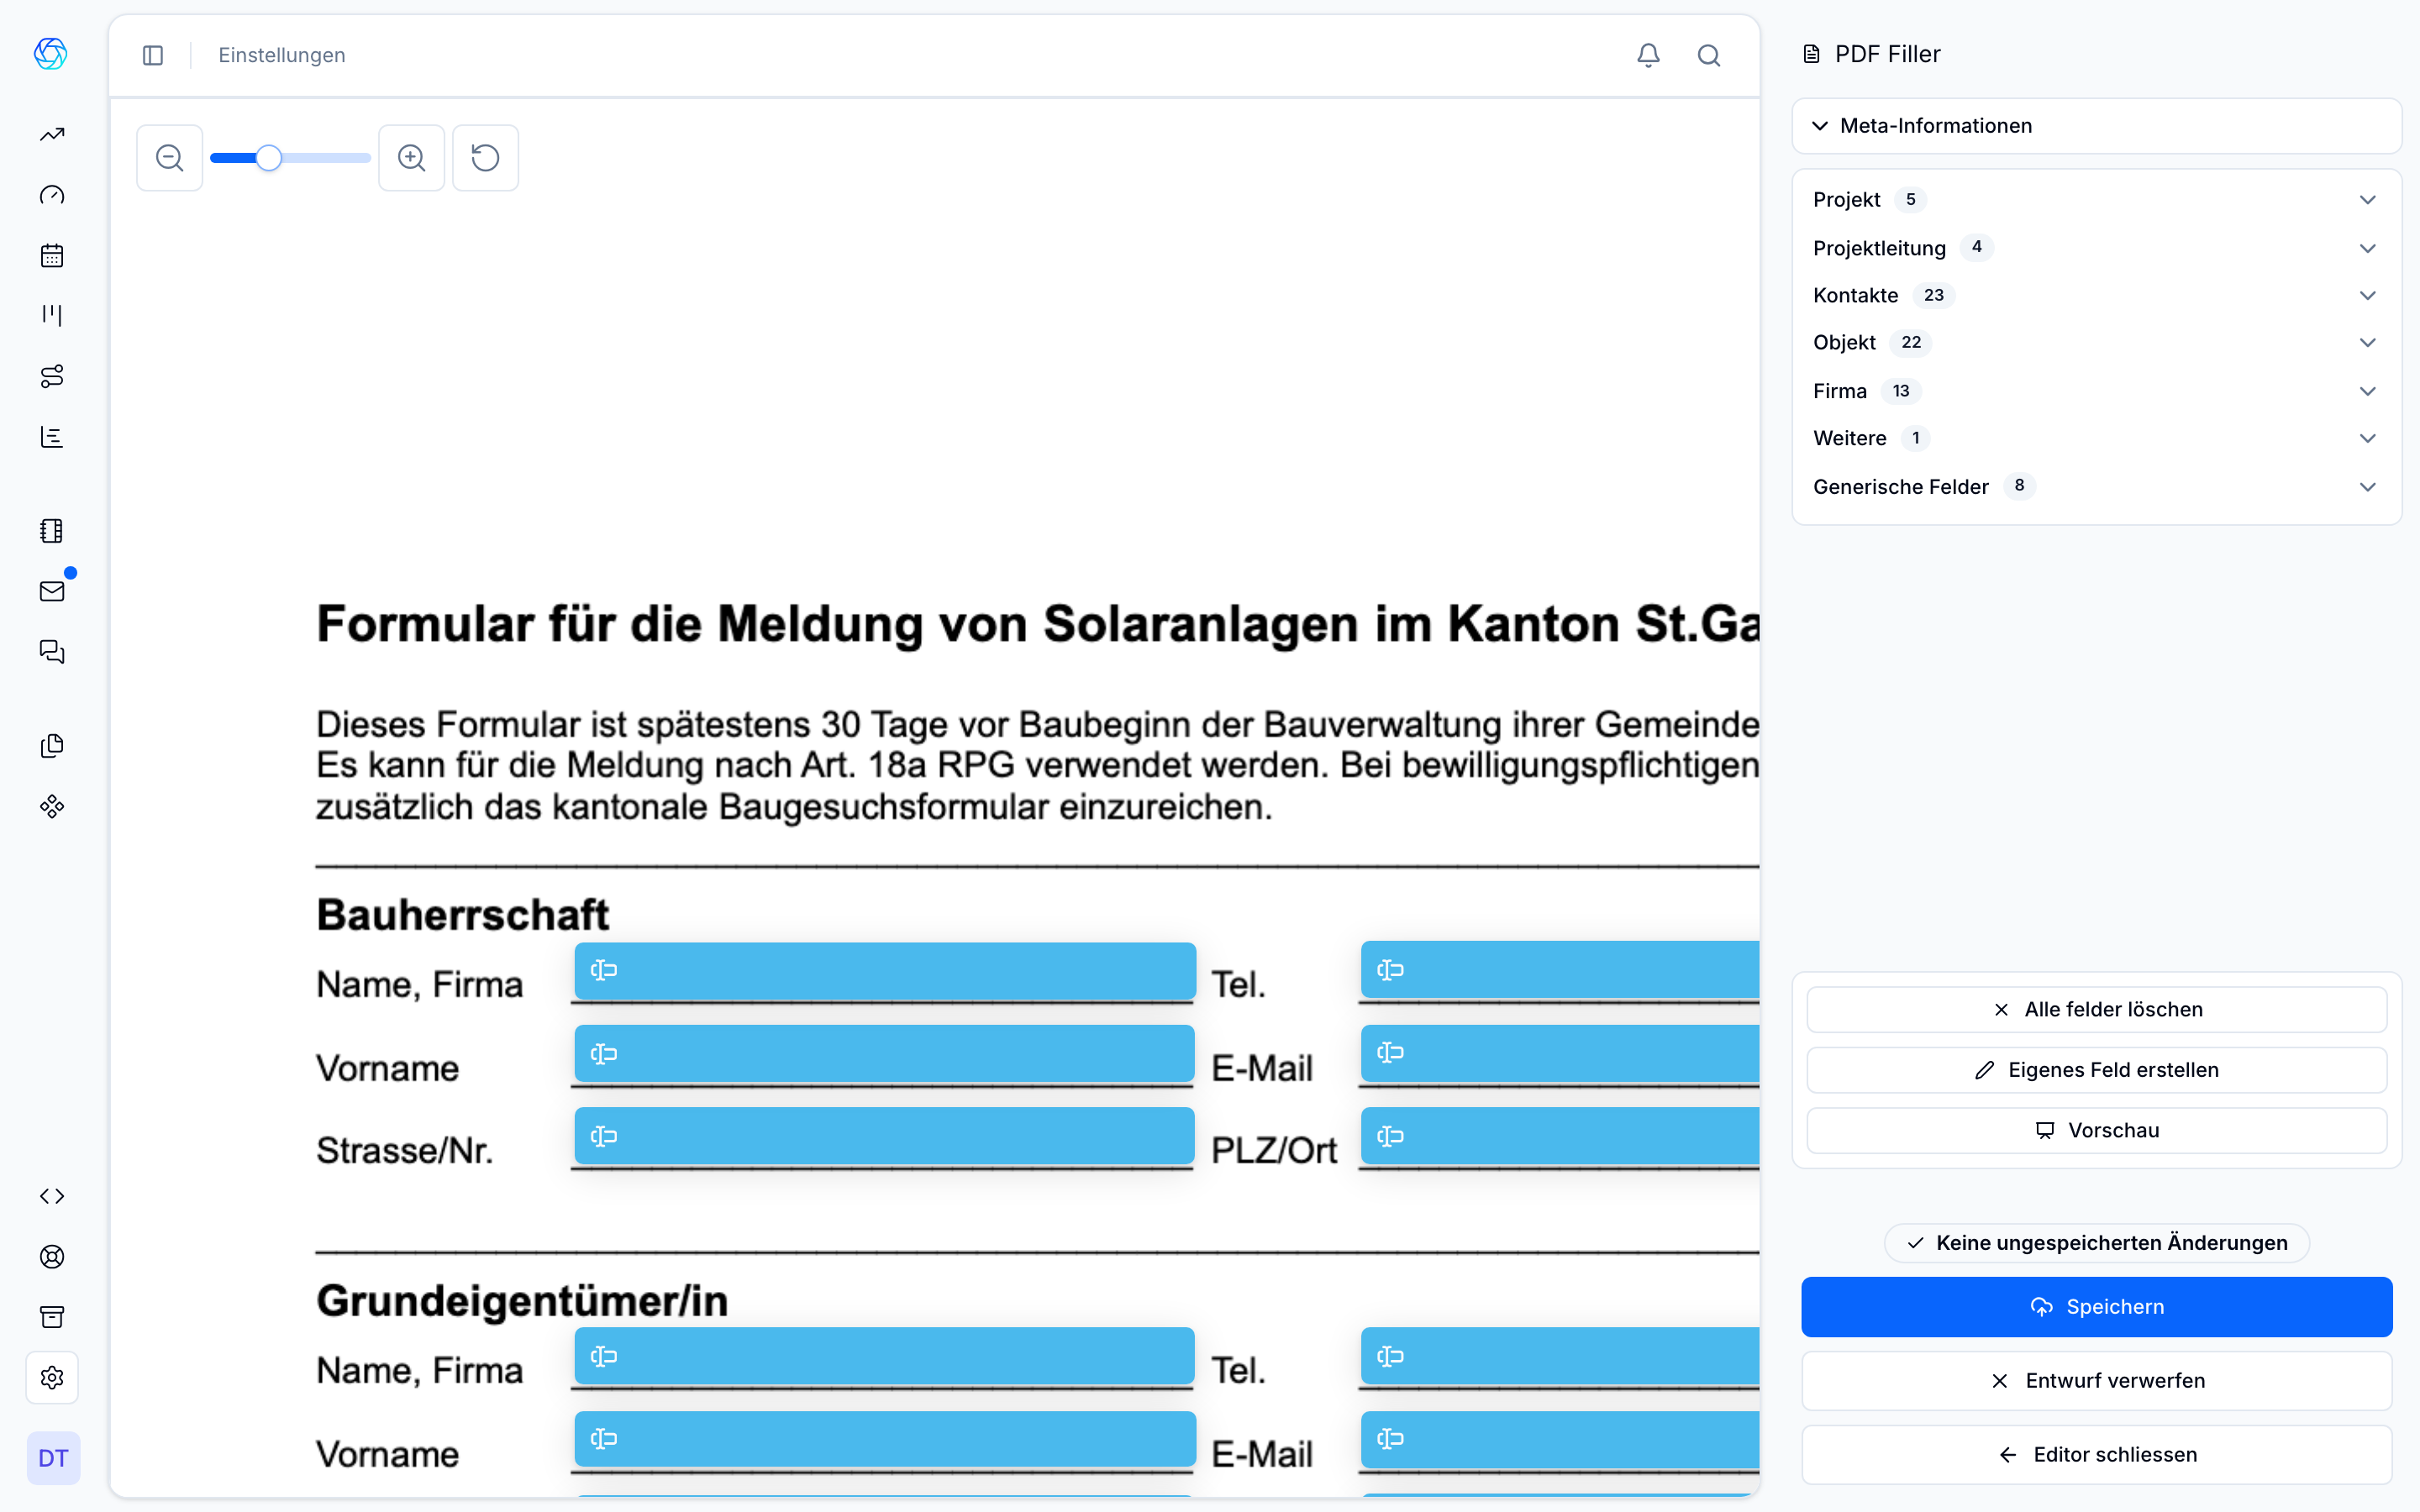Click the zoom-in magnifier above the PDF
This screenshot has width=2420, height=1512.
[x=411, y=157]
